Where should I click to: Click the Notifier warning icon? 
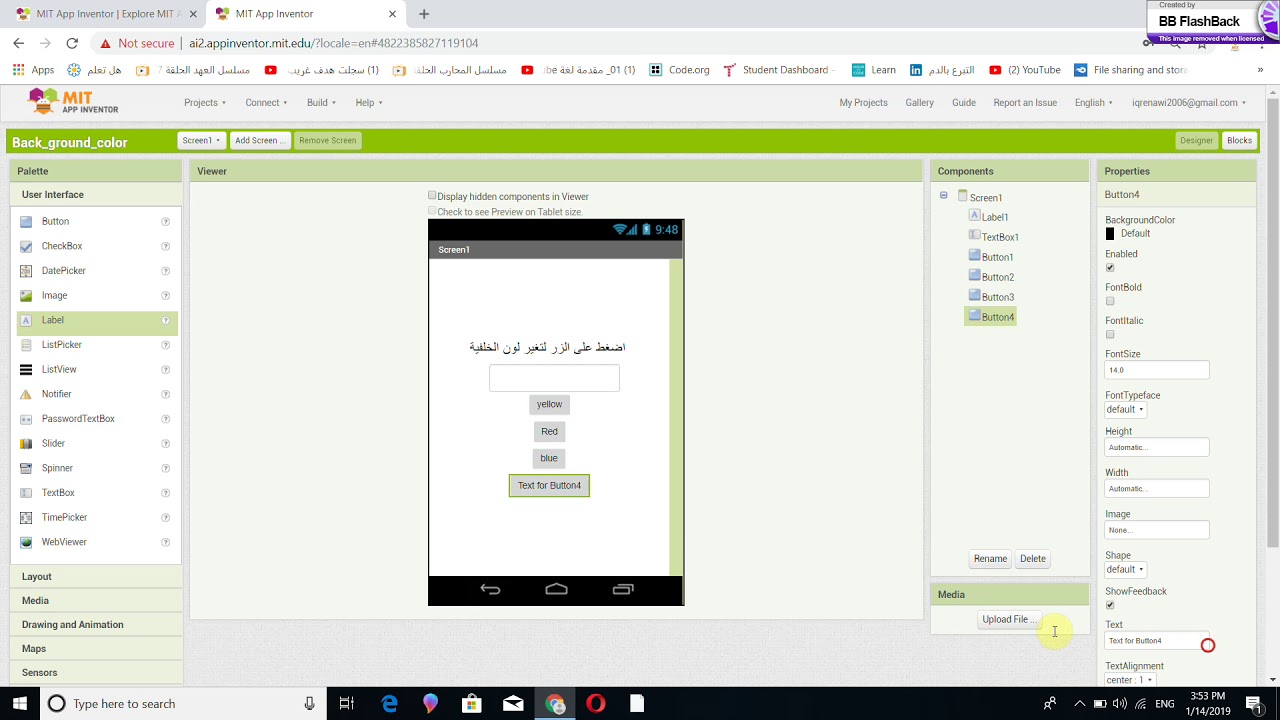point(26,394)
